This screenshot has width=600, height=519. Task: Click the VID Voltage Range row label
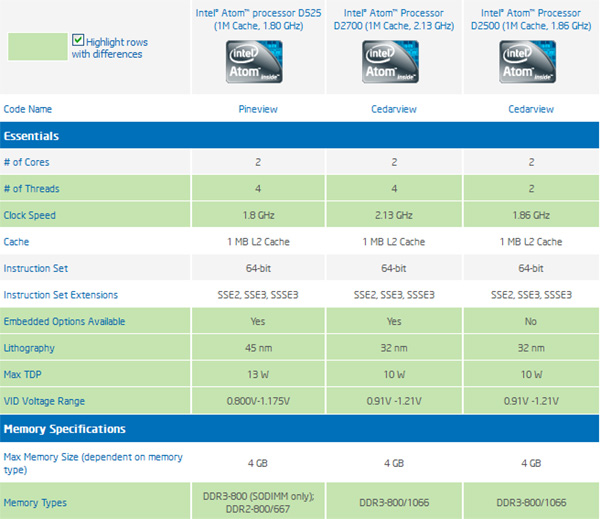point(44,401)
